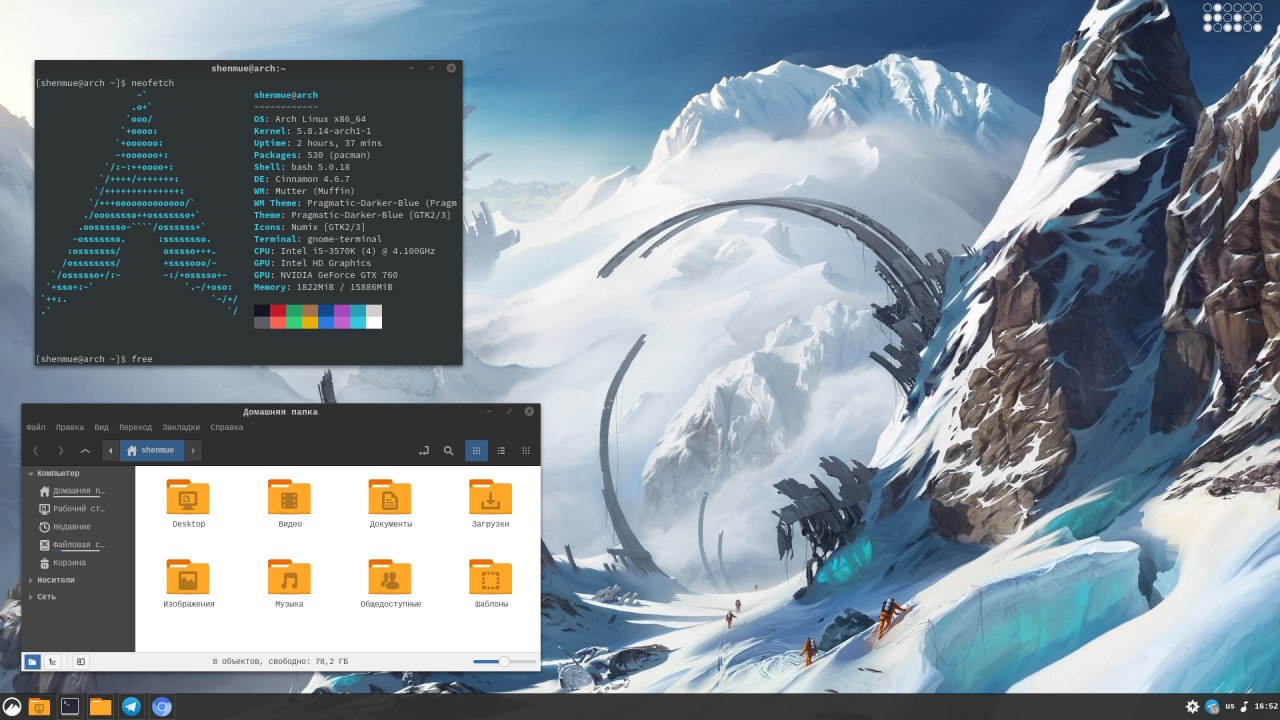Hide the sidebar with the status bar button
The height and width of the screenshot is (720, 1280).
click(x=80, y=661)
